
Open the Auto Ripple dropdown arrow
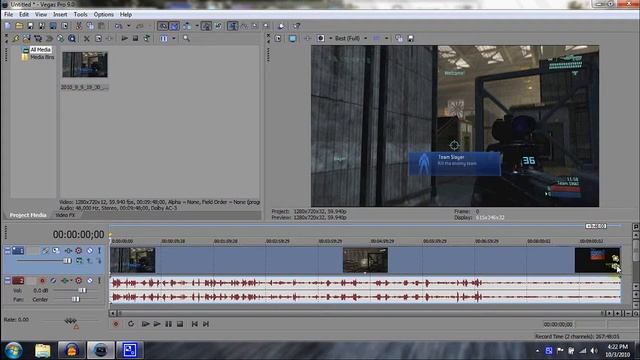click(197, 26)
